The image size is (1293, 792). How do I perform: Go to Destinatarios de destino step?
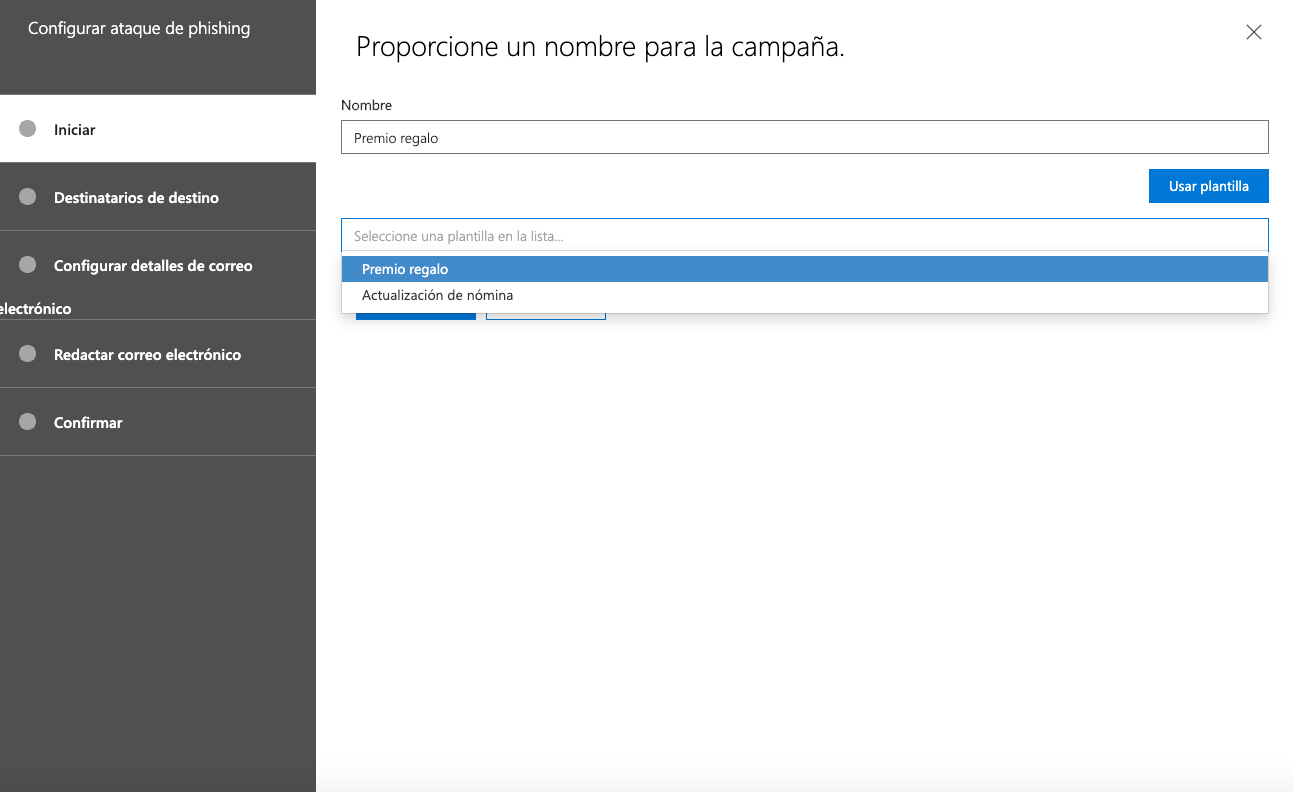(x=136, y=198)
